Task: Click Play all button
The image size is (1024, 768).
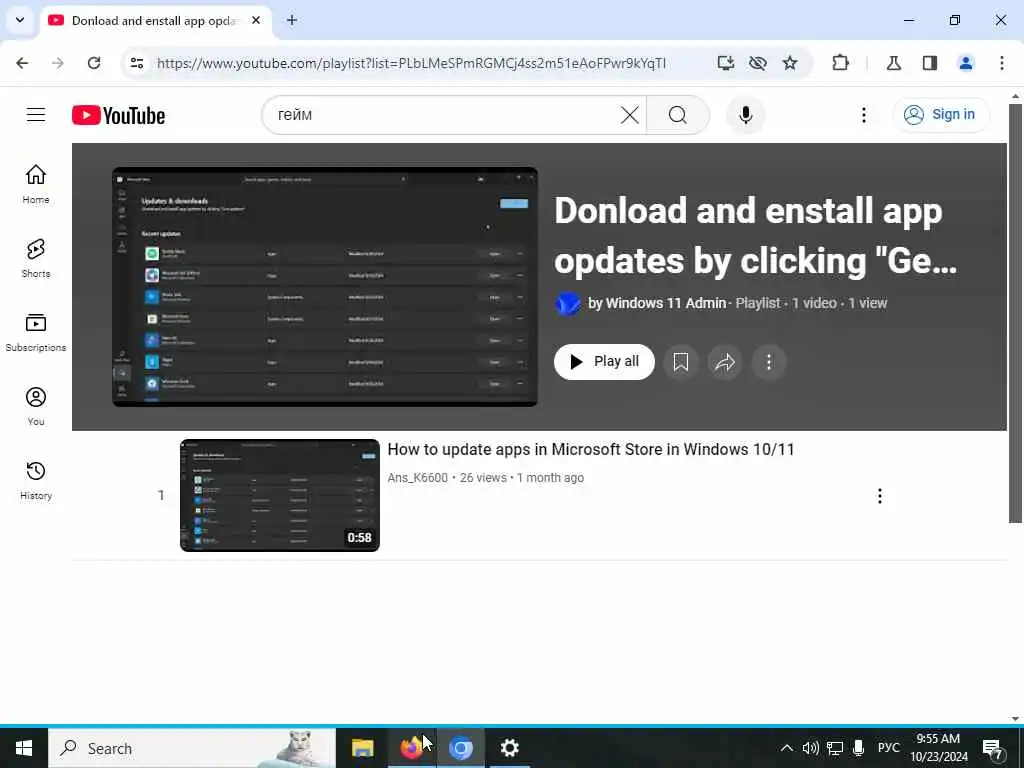Action: click(604, 362)
